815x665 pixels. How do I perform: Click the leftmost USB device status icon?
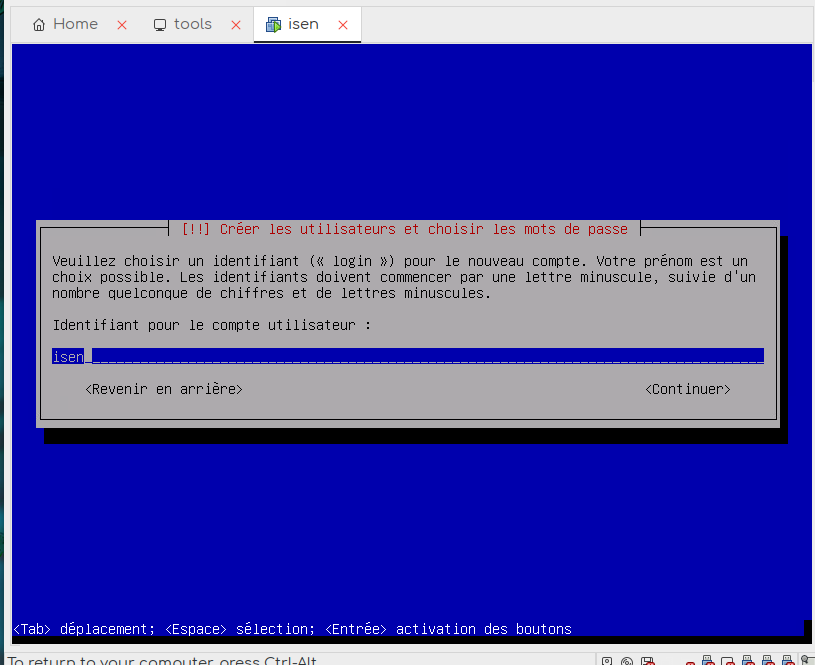(708, 661)
